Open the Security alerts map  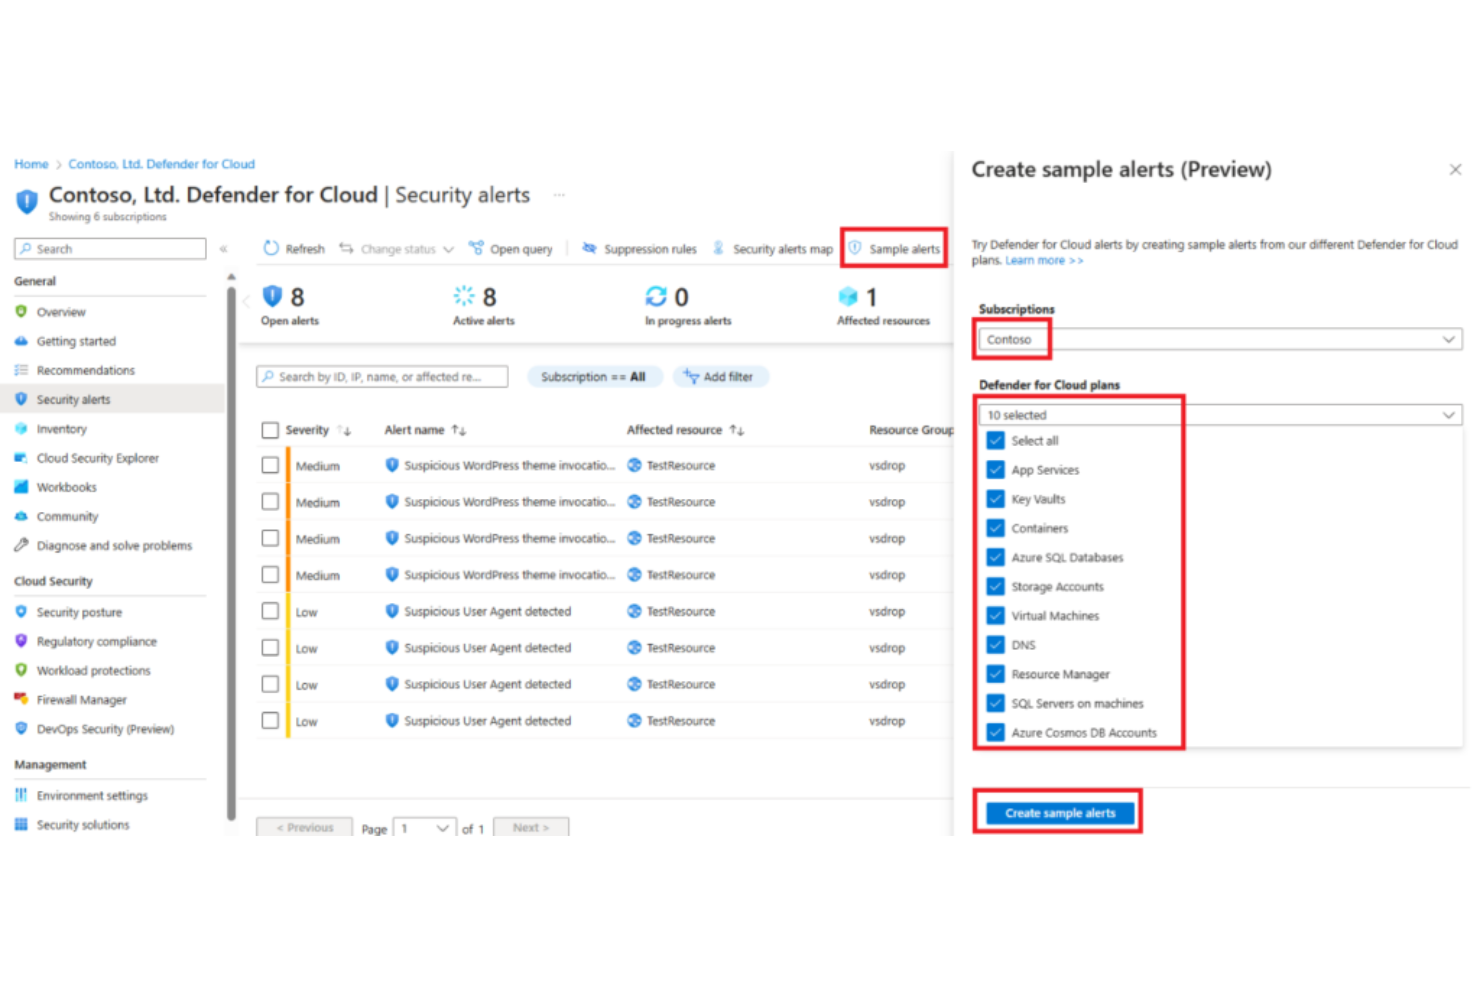coord(780,248)
